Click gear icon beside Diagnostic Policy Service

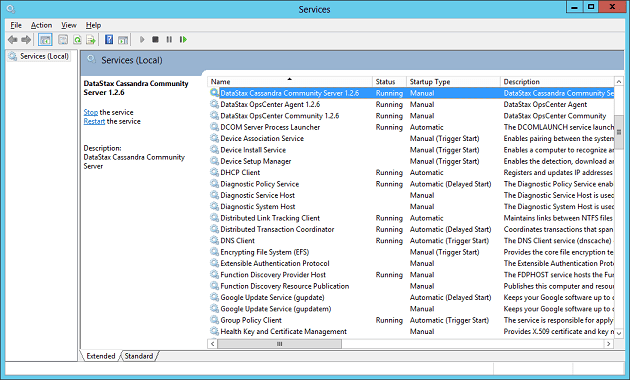pyautogui.click(x=215, y=184)
